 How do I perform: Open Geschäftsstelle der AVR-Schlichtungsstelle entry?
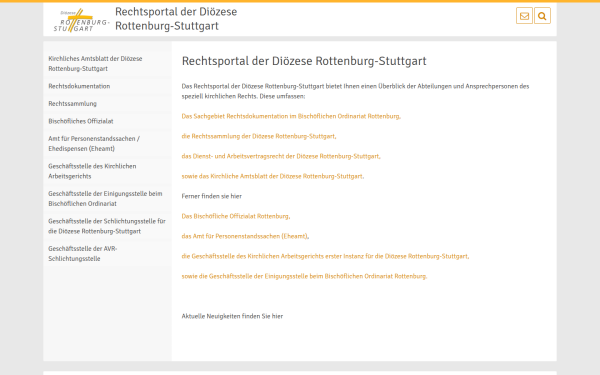coord(108,254)
